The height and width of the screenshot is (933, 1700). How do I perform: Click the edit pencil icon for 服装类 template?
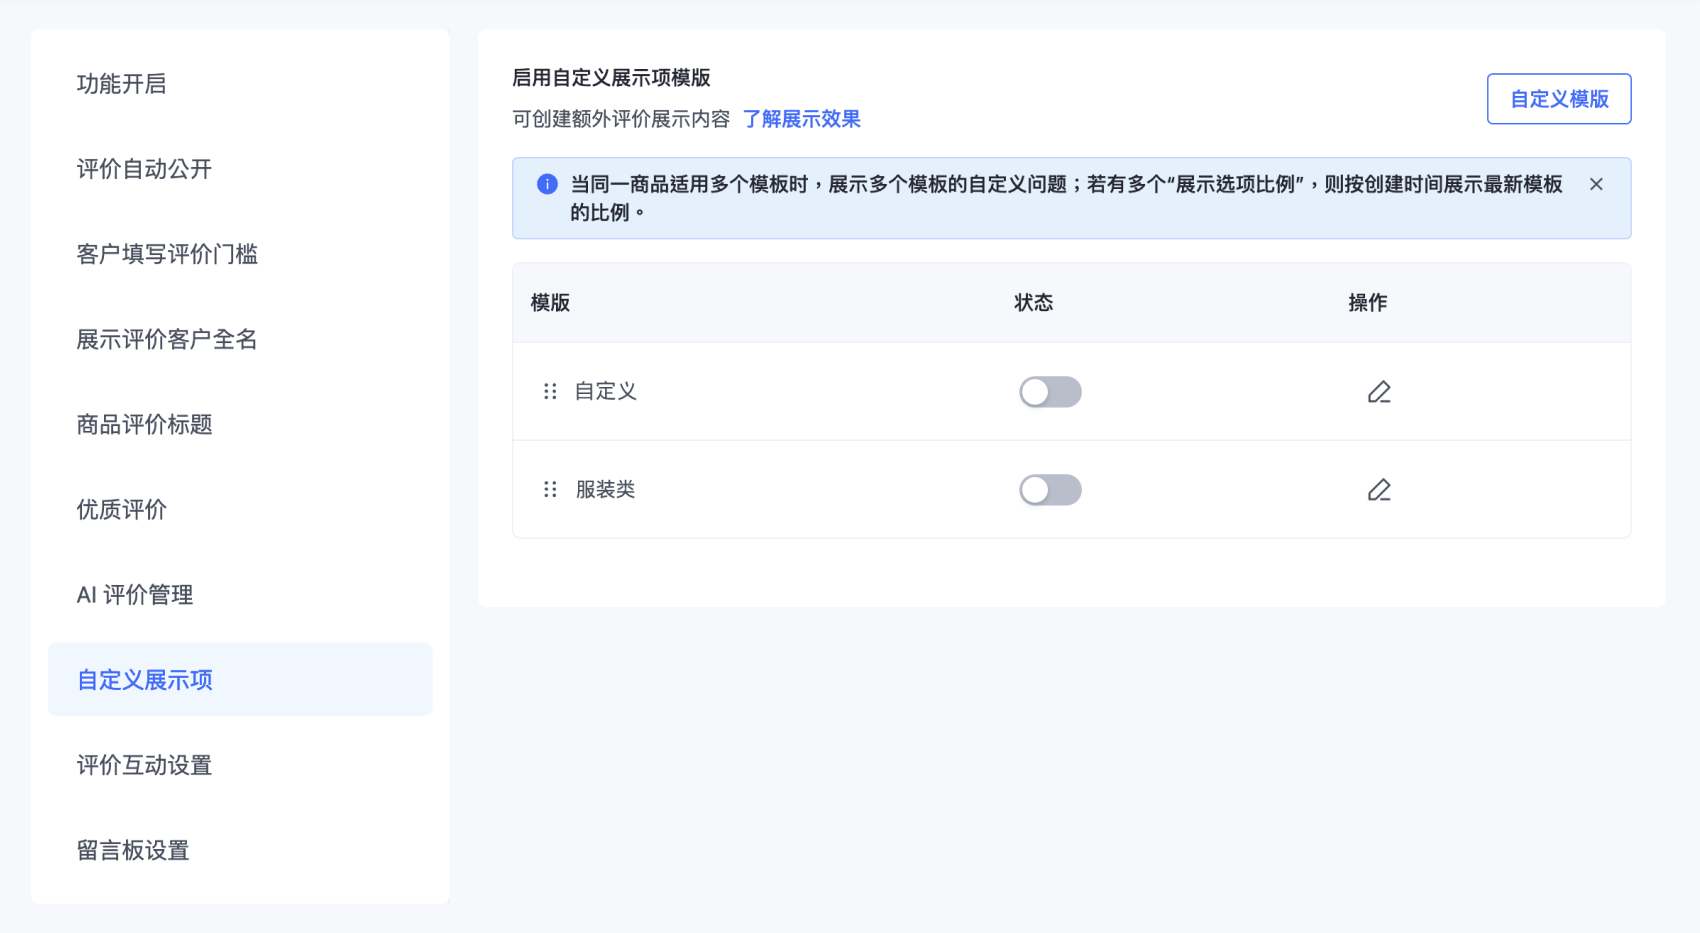[x=1379, y=490]
